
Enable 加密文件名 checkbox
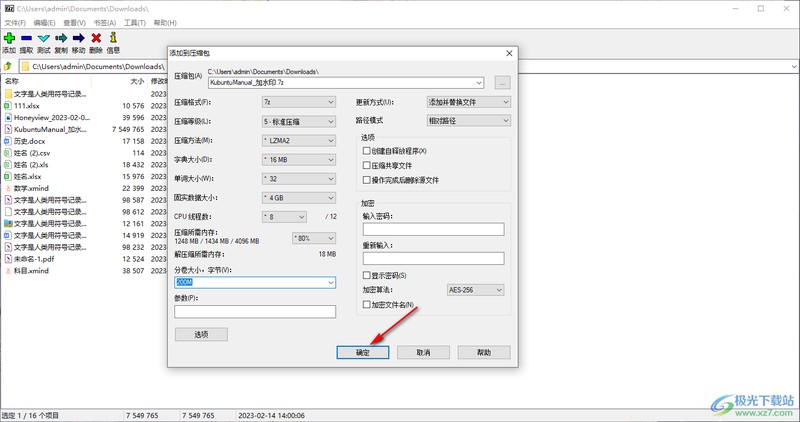[366, 305]
